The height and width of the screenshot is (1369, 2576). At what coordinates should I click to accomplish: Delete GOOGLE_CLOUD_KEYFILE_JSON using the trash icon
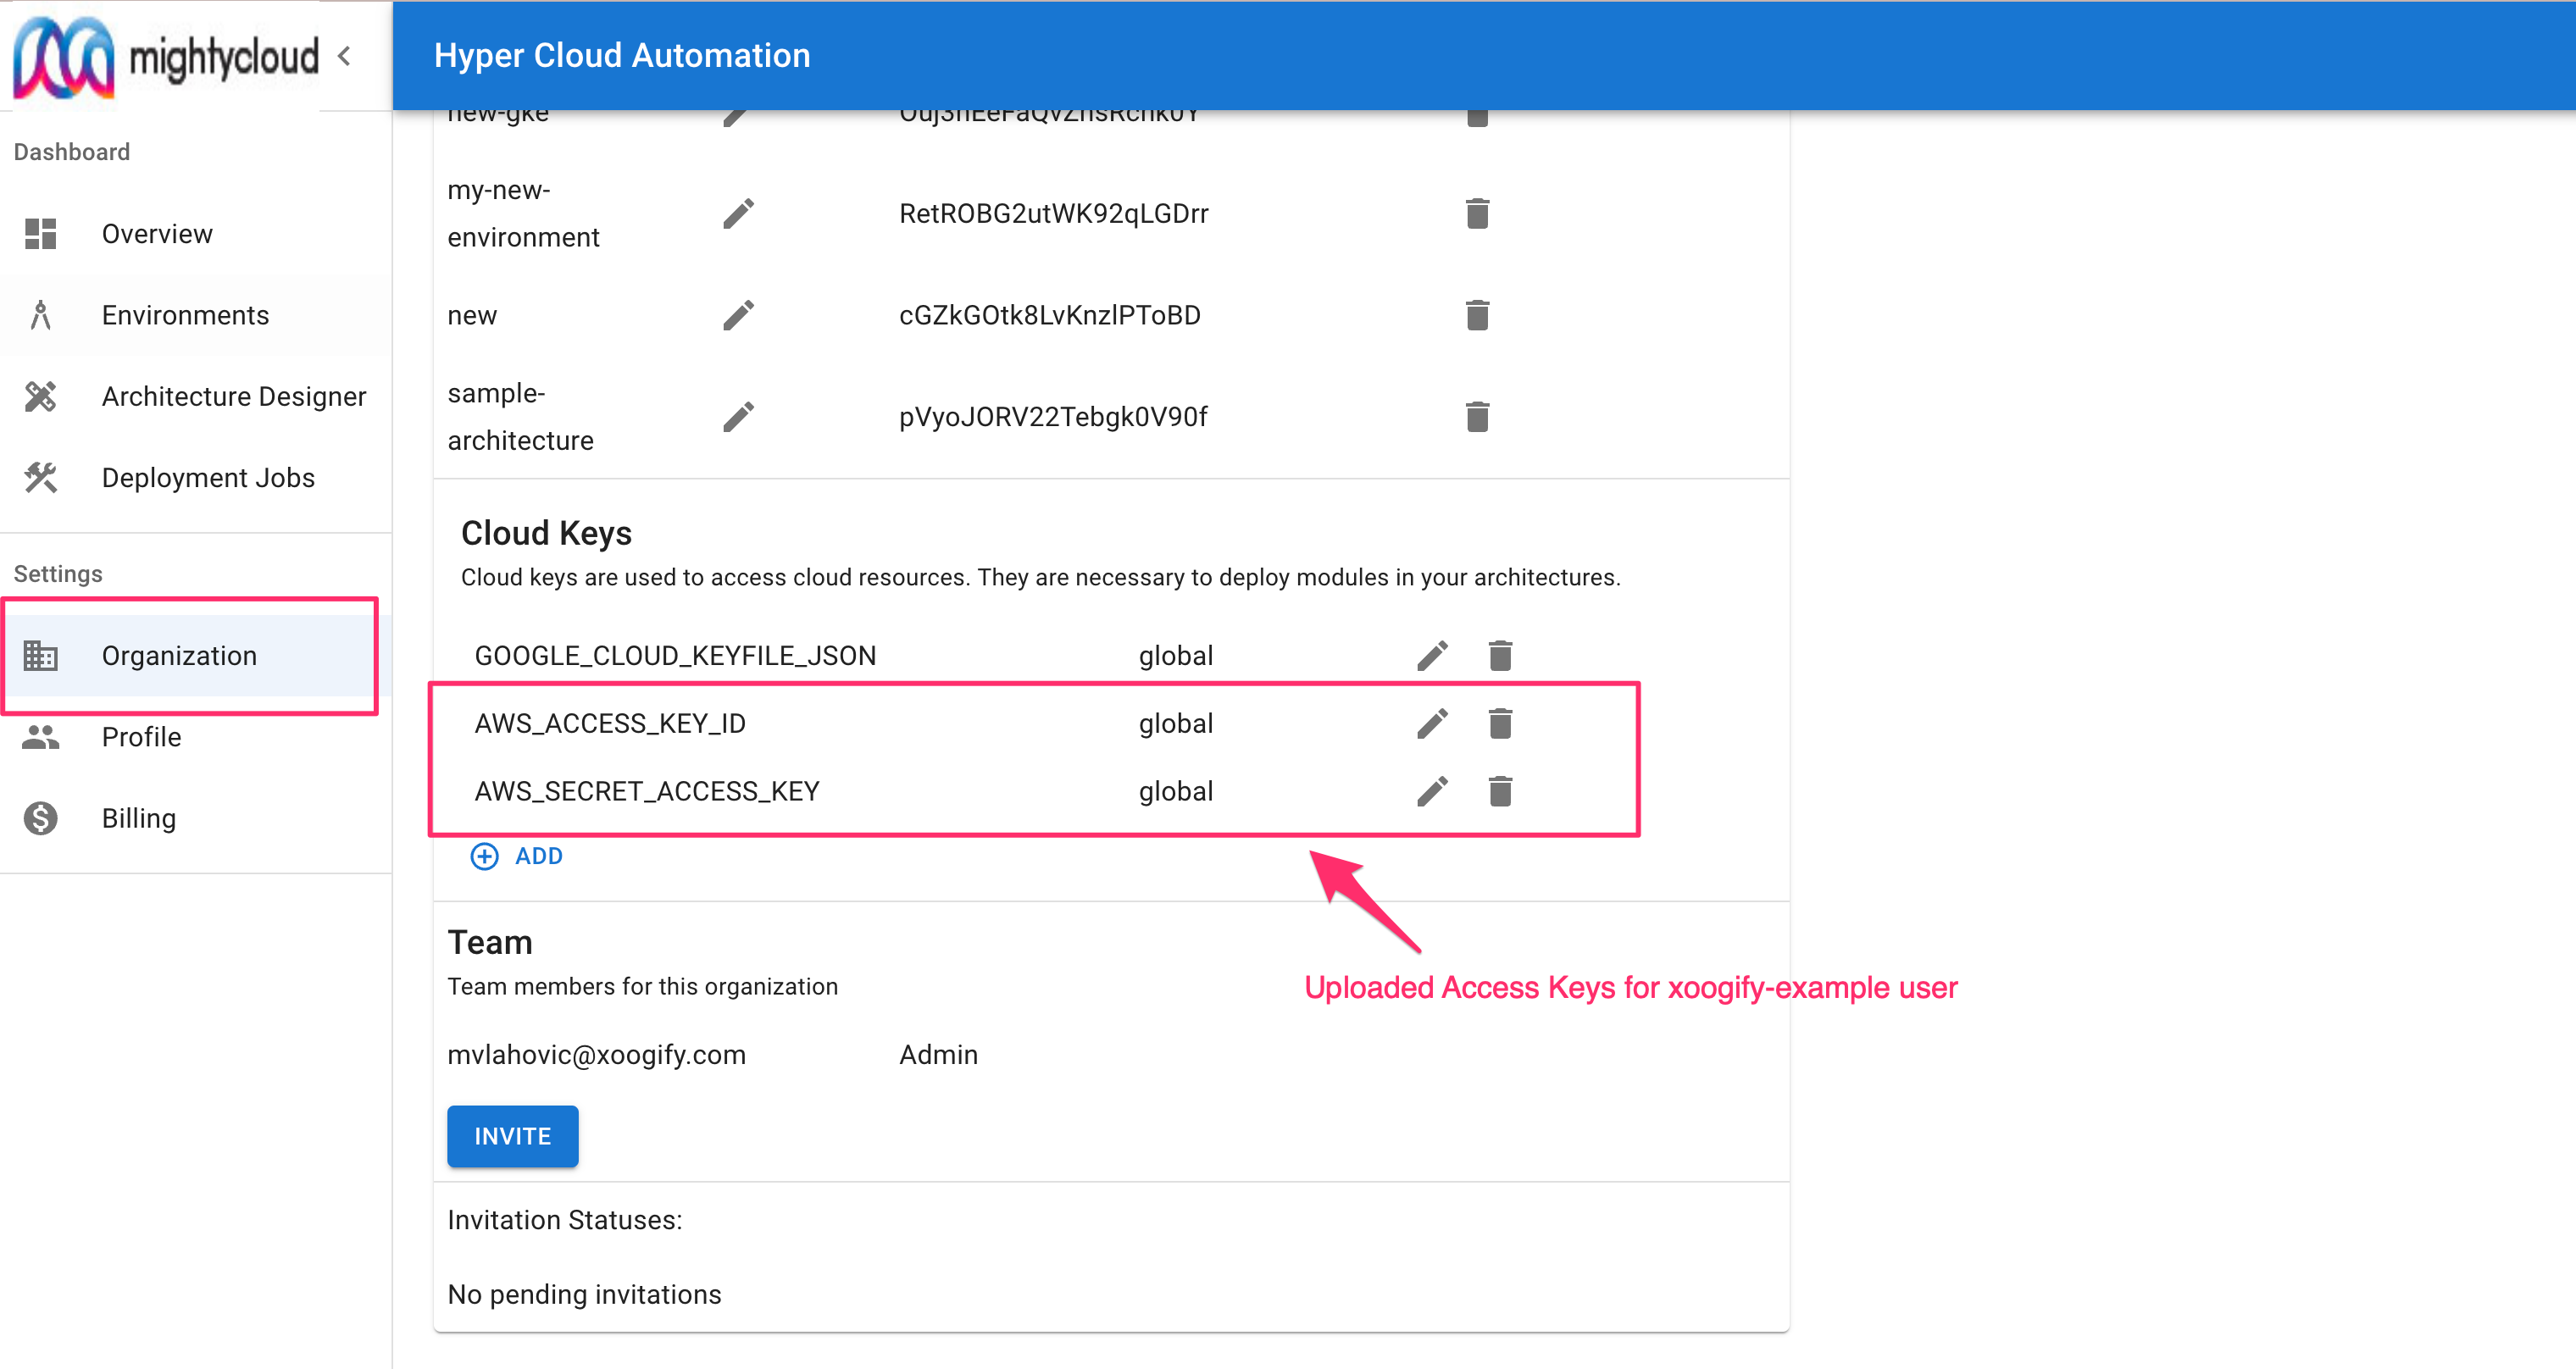click(1501, 655)
